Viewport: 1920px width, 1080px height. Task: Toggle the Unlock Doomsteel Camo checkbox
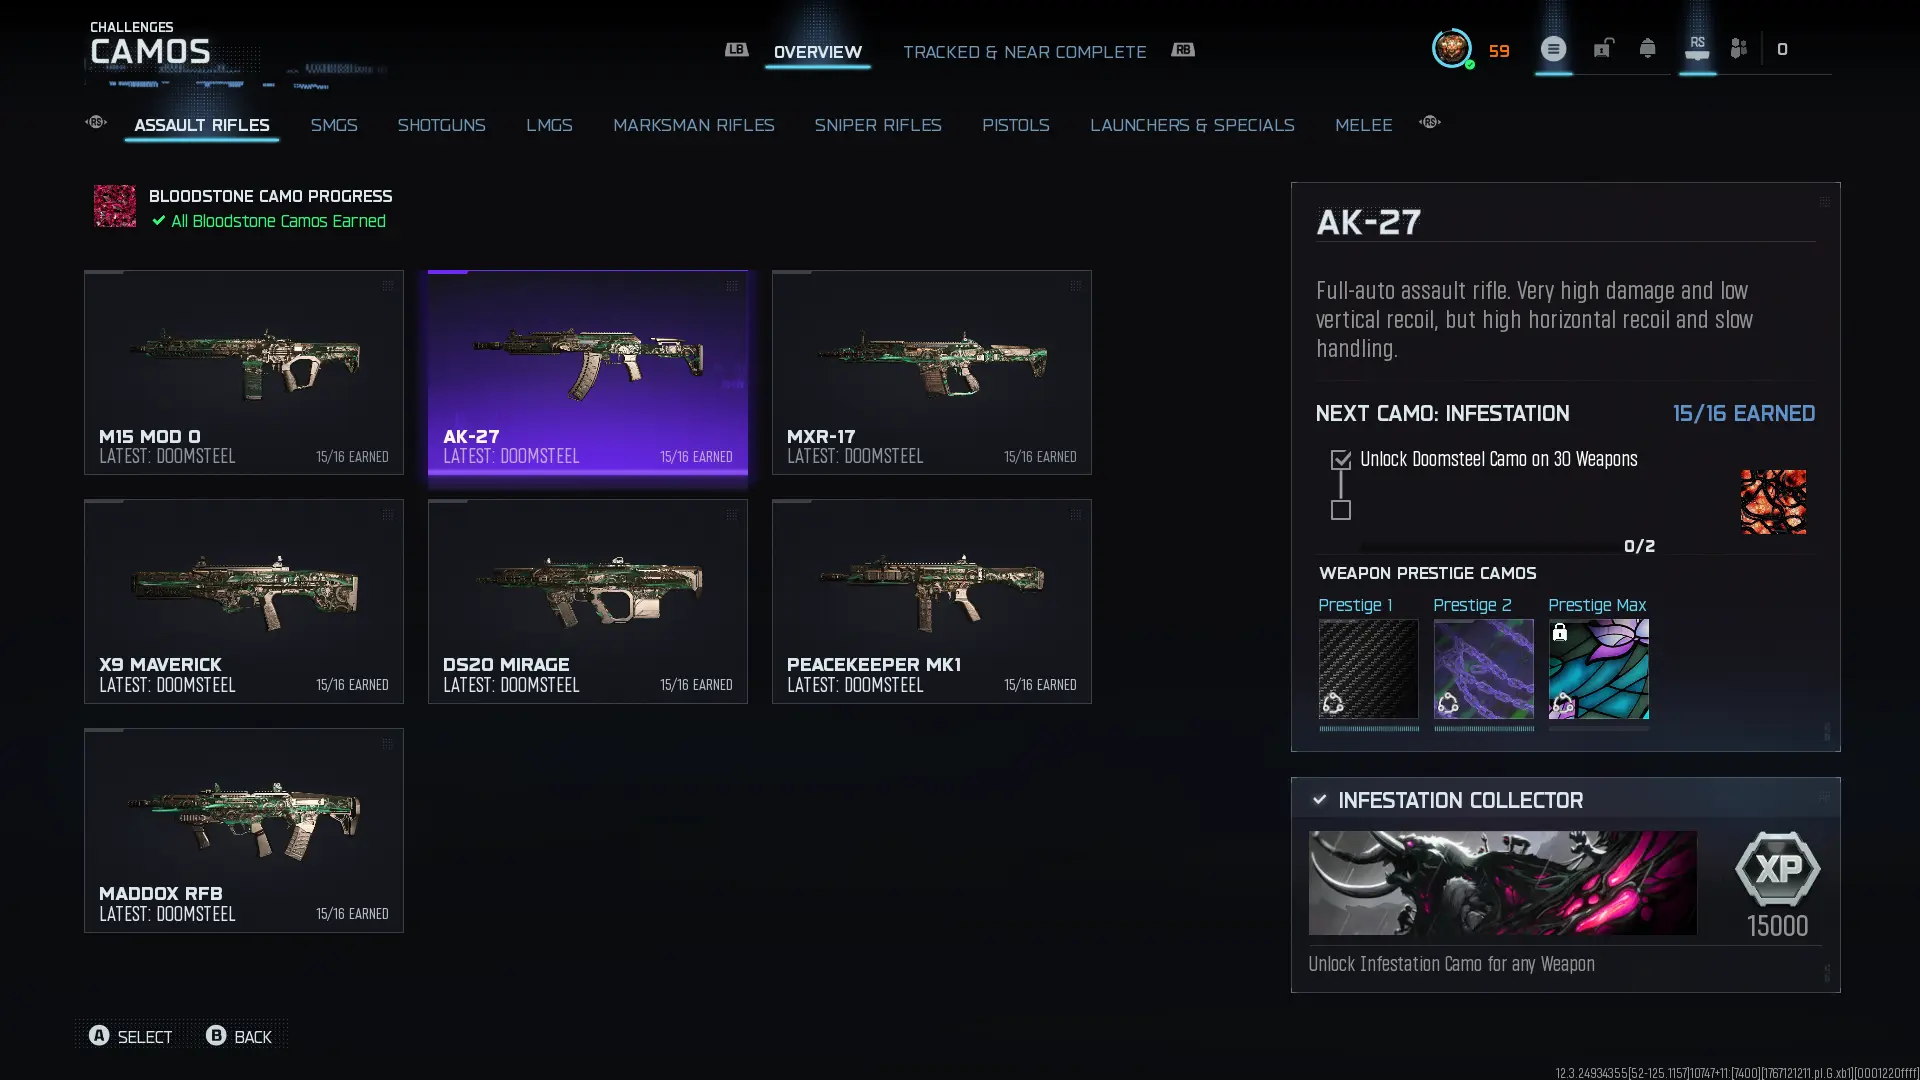(x=1341, y=460)
